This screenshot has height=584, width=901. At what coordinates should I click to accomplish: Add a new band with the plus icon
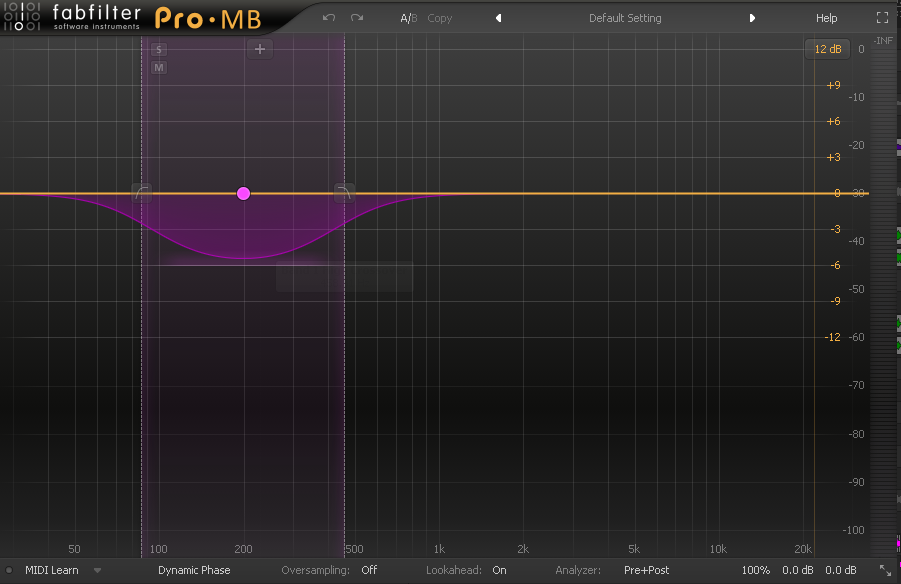point(260,48)
